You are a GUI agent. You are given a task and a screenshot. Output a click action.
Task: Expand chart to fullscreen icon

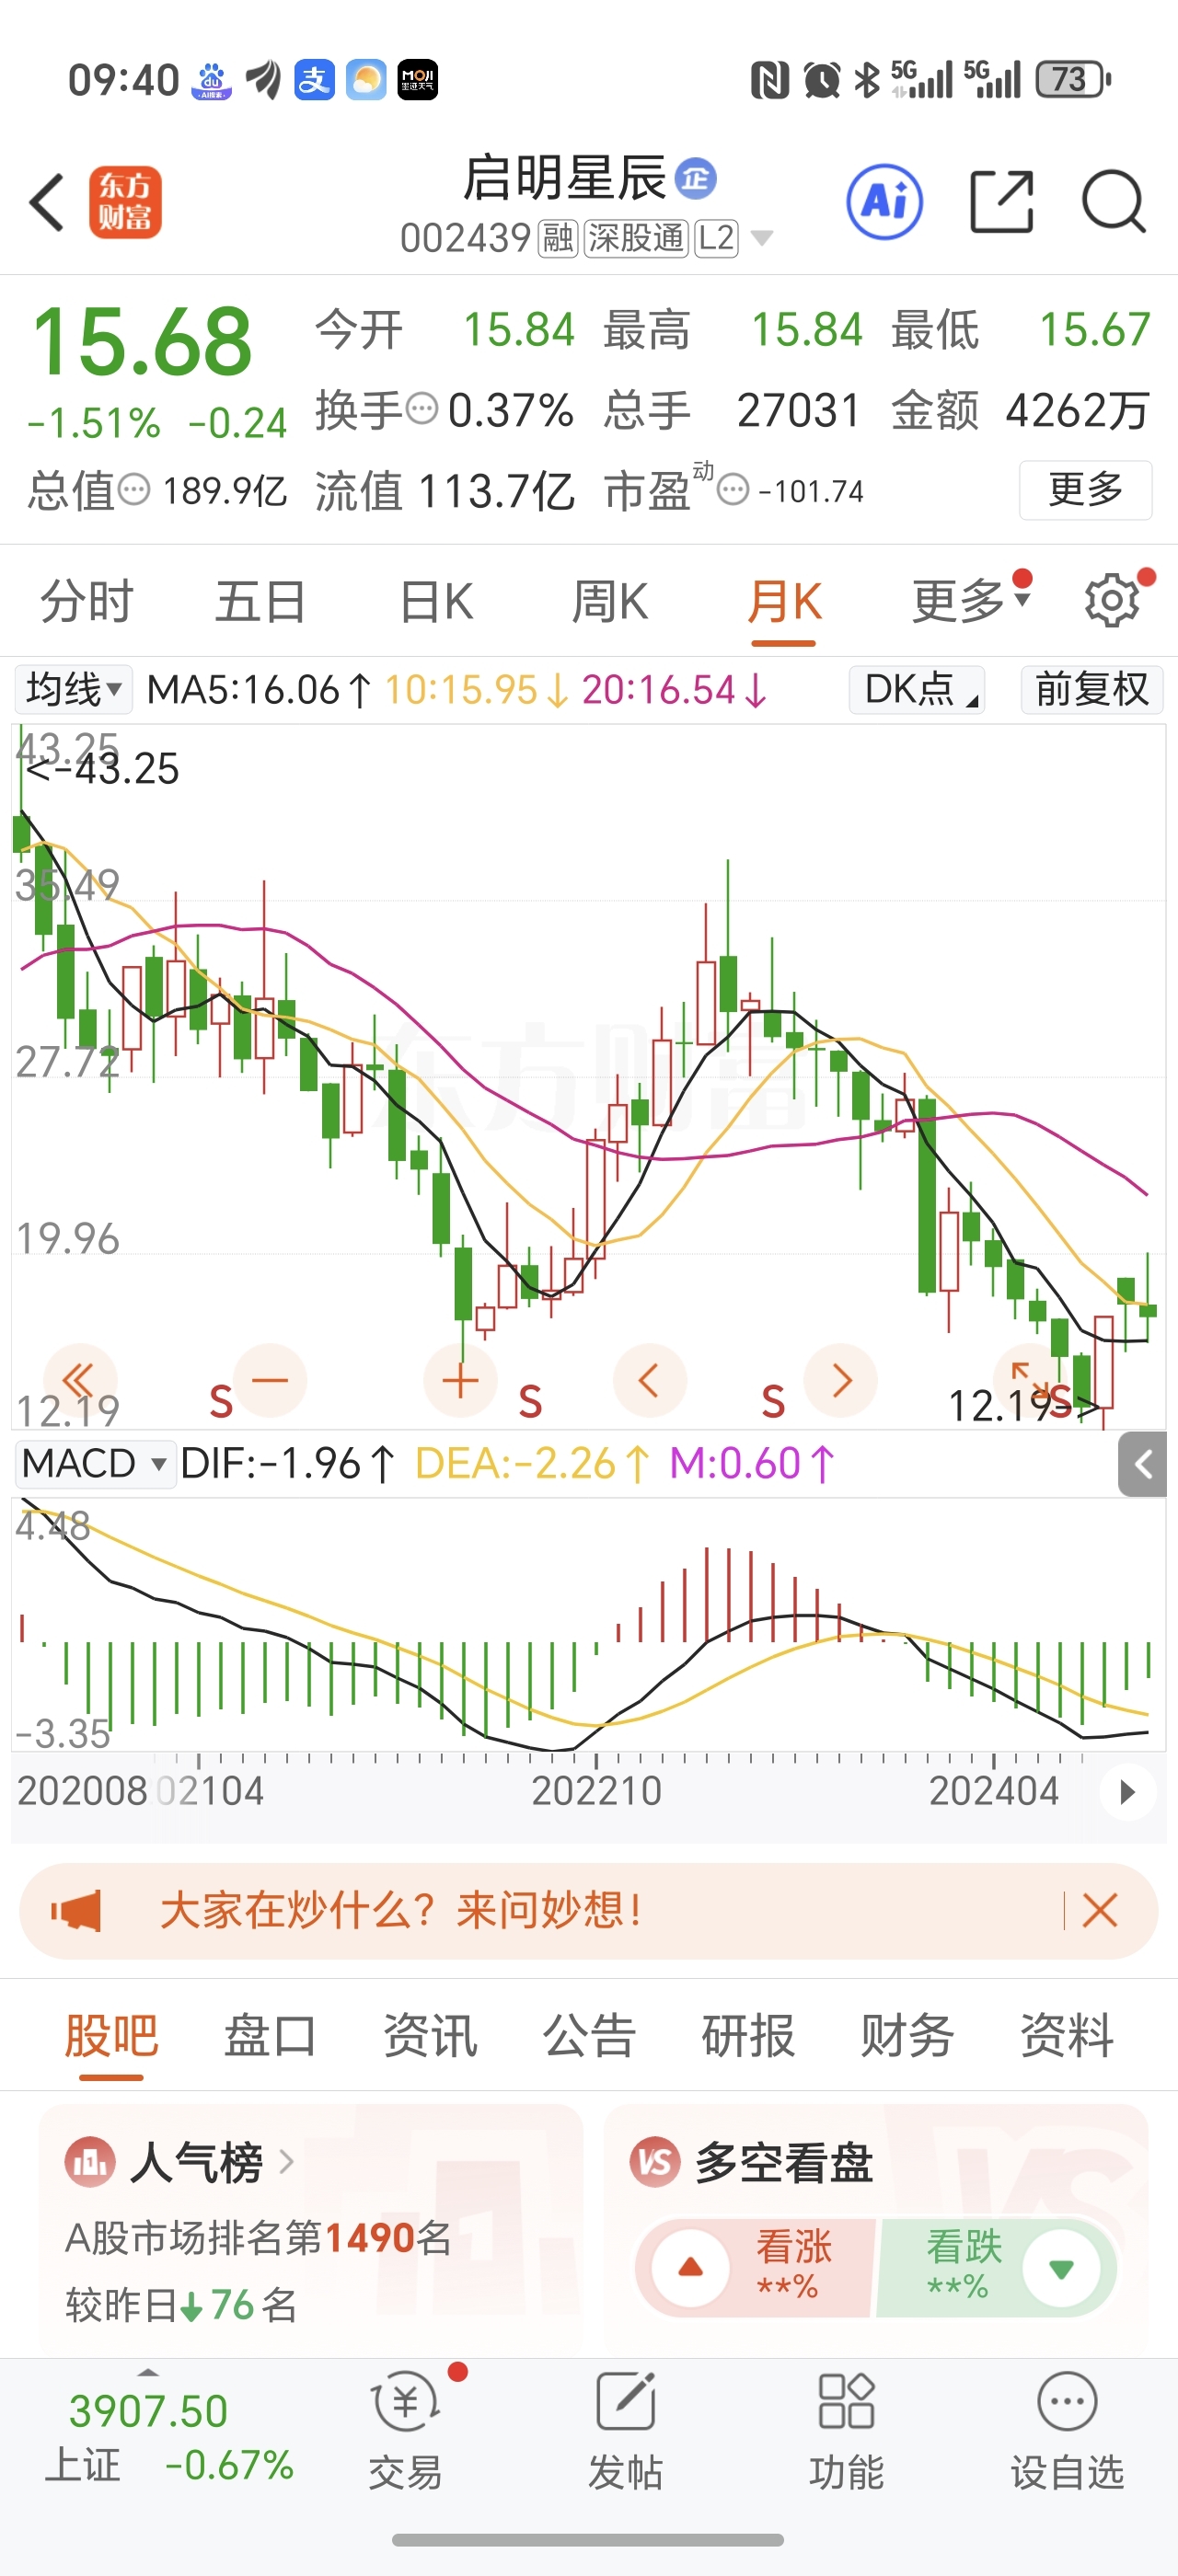(x=1030, y=1381)
